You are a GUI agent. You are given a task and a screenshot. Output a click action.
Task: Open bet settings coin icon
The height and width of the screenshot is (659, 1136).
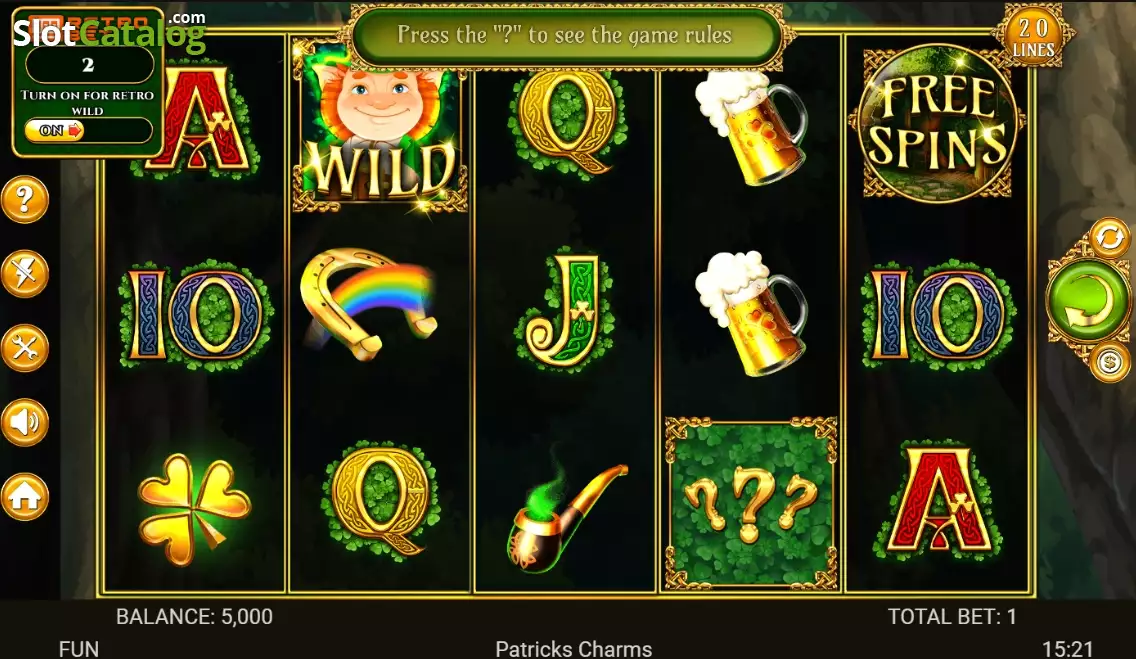point(1109,361)
